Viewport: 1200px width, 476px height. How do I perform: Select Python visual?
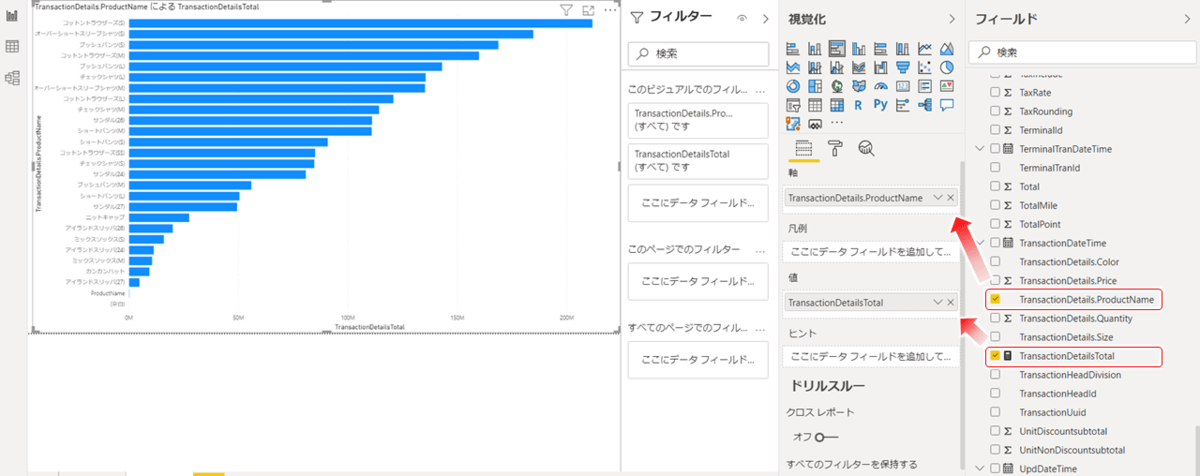(x=881, y=105)
